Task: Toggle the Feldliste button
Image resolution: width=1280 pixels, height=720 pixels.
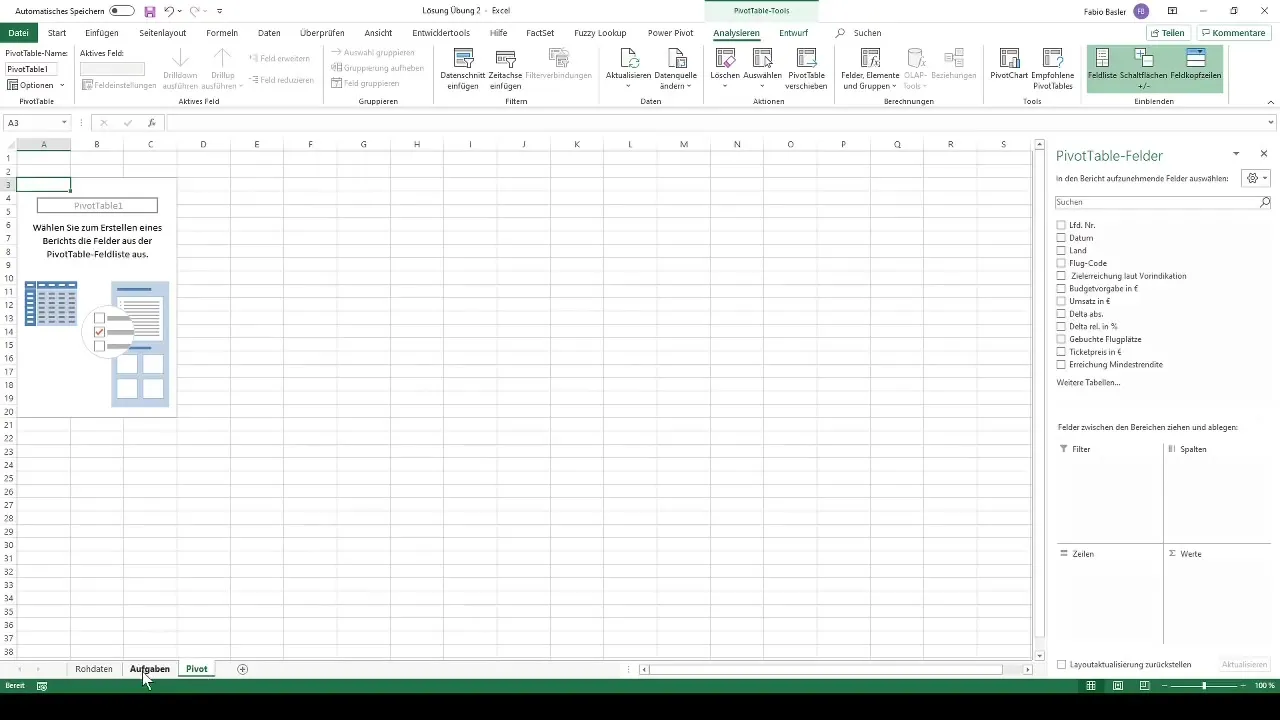Action: [1103, 68]
